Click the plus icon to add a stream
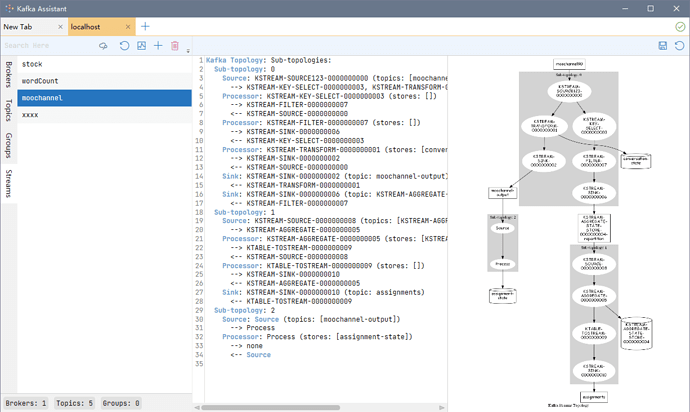Image resolution: width=690 pixels, height=412 pixels. click(158, 46)
